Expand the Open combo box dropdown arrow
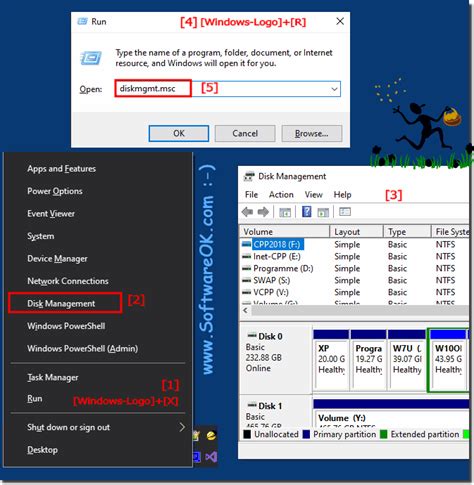Image resolution: width=474 pixels, height=485 pixels. 334,89
